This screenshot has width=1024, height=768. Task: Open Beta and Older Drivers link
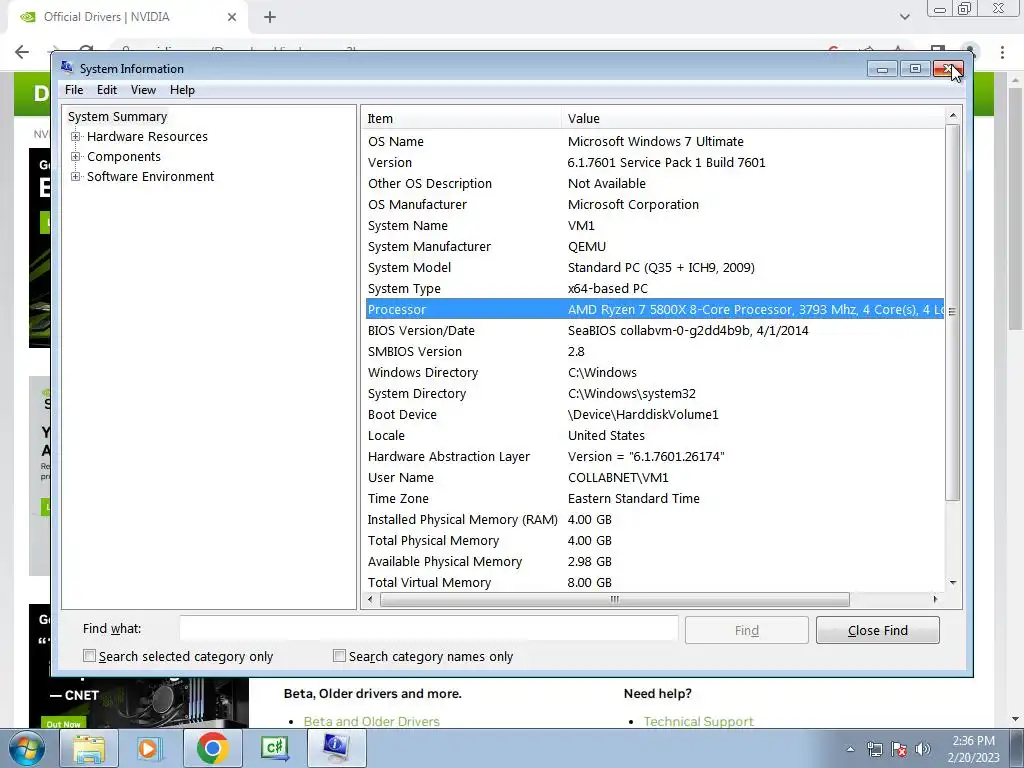click(x=371, y=721)
